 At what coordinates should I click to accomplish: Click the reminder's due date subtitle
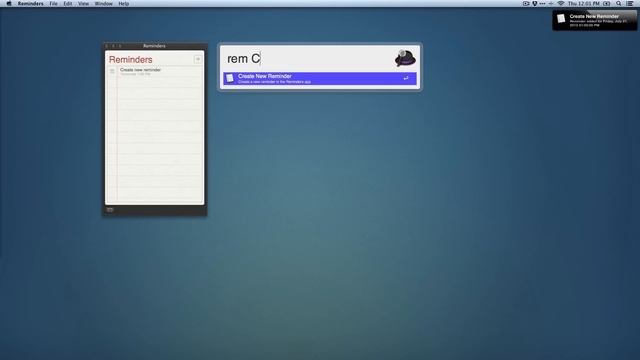(135, 74)
